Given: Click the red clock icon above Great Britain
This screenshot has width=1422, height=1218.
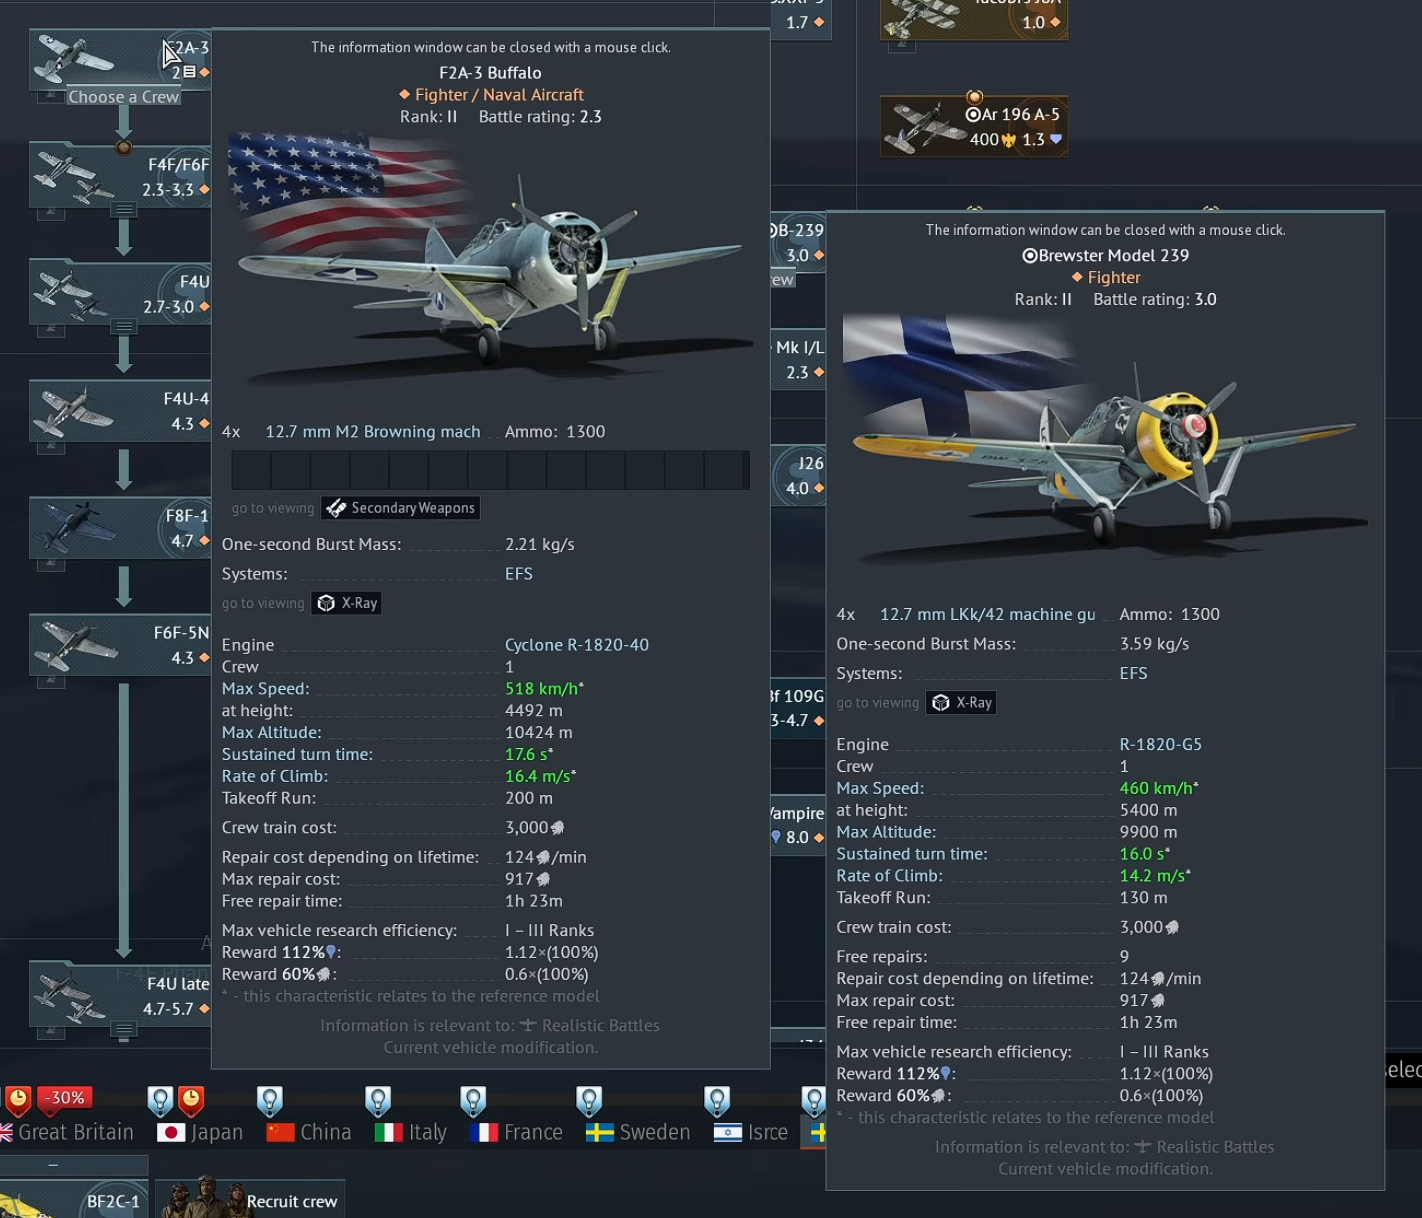Looking at the screenshot, I should tap(18, 1101).
